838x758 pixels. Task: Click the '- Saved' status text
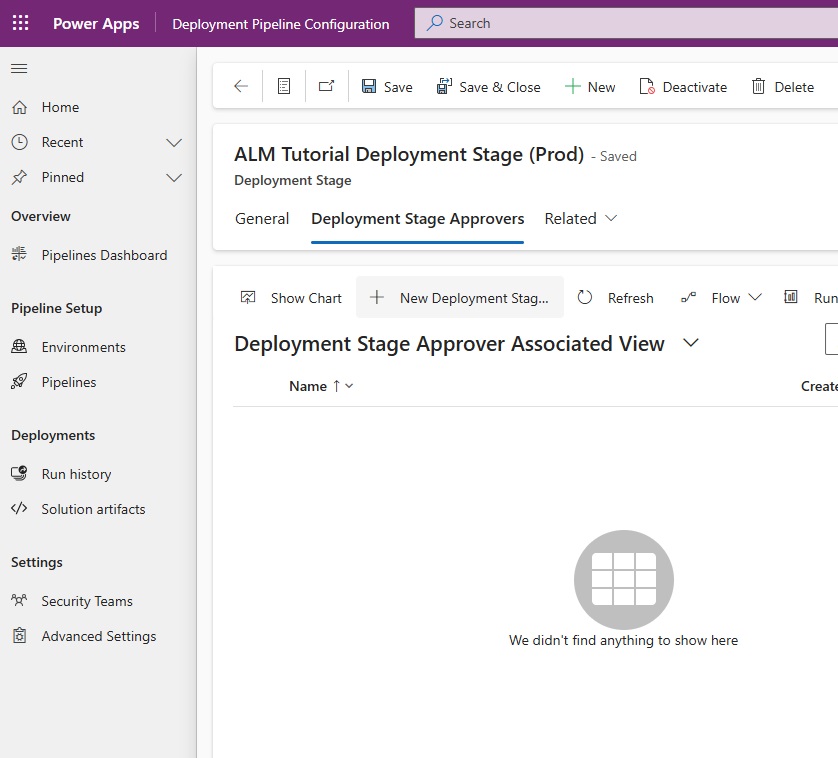pyautogui.click(x=614, y=156)
